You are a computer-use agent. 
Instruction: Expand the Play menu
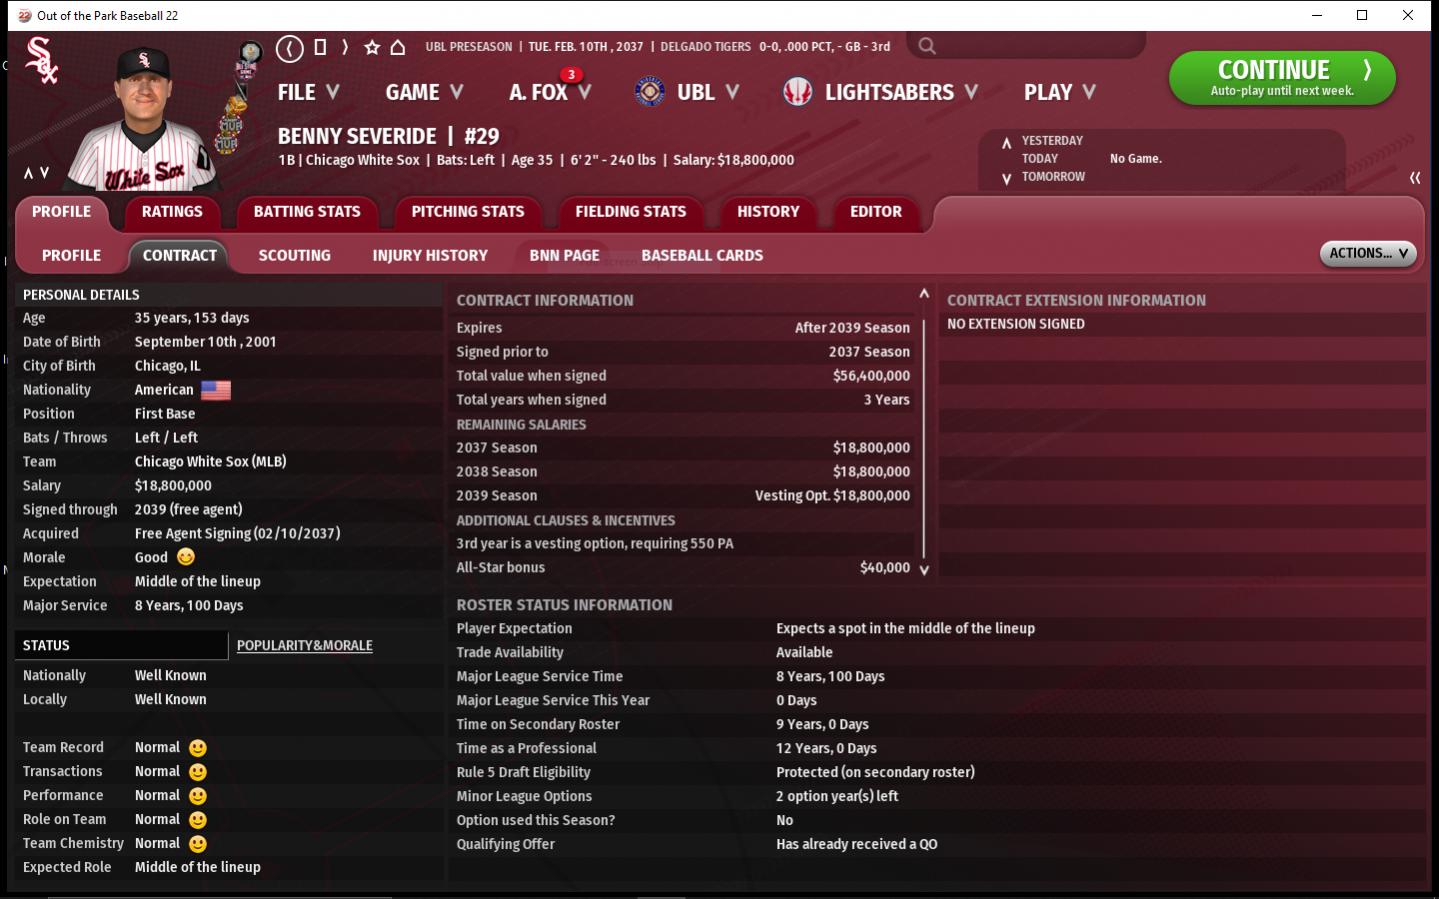[1059, 92]
